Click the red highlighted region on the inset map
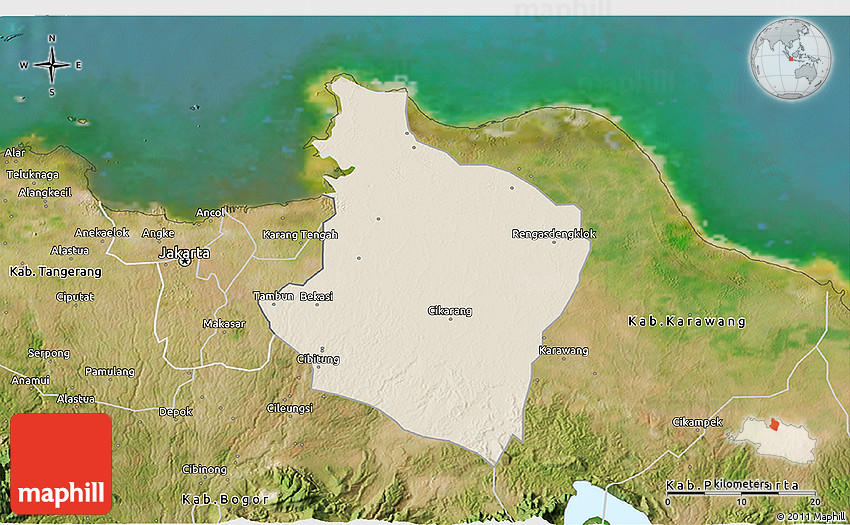850x525 pixels. pyautogui.click(x=774, y=425)
